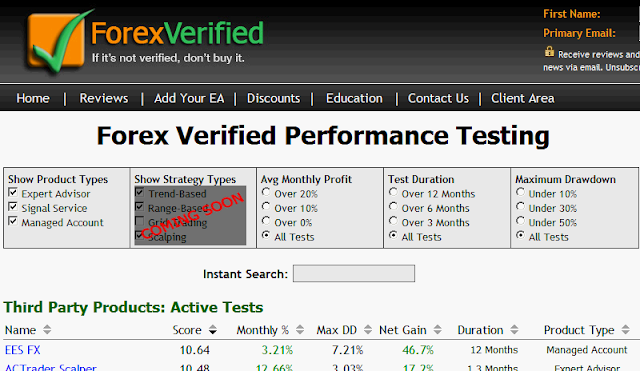640x371 pixels.
Task: Click the Duration column header
Action: coord(480,330)
